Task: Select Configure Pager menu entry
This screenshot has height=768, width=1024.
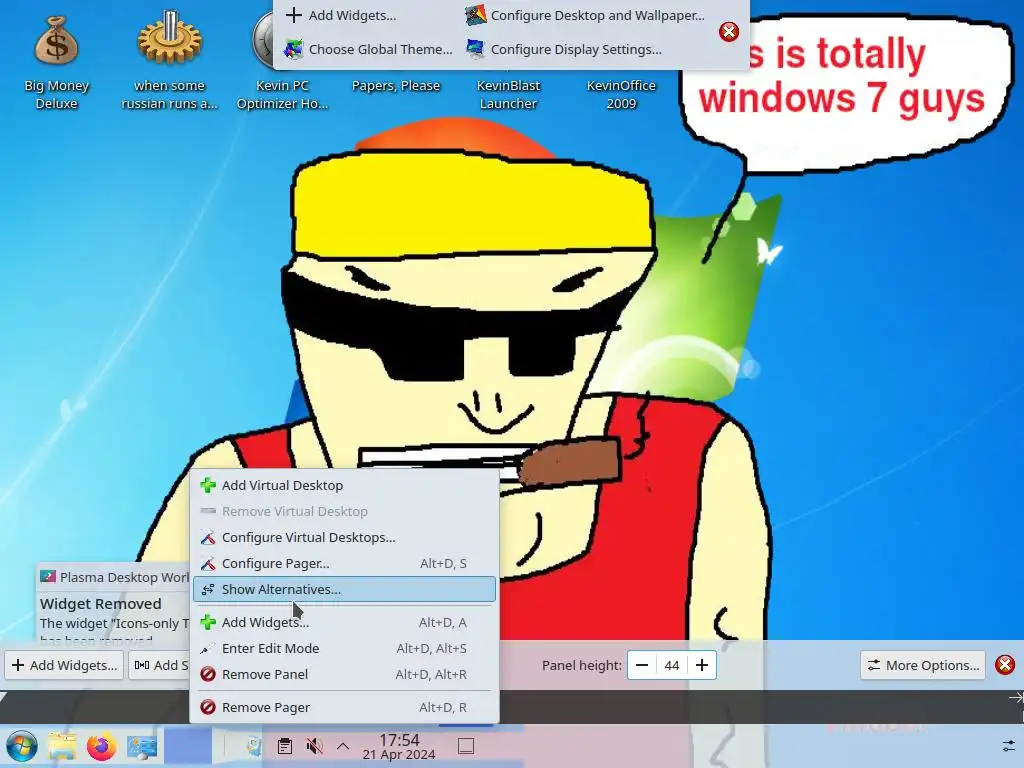Action: [x=344, y=564]
